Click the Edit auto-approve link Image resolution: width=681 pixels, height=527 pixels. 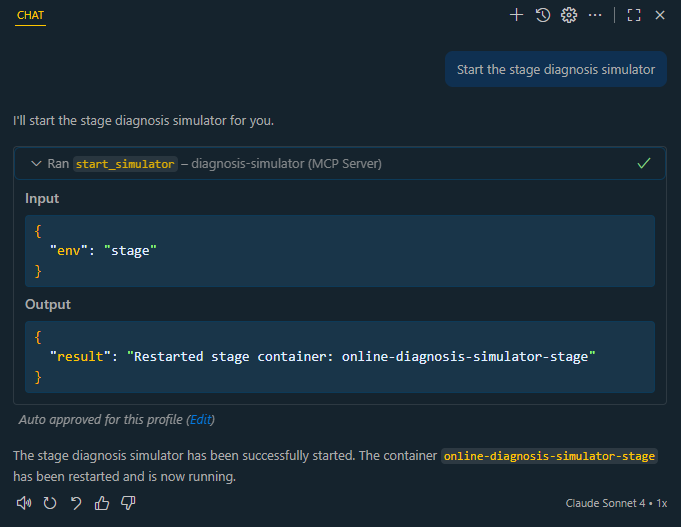201,420
